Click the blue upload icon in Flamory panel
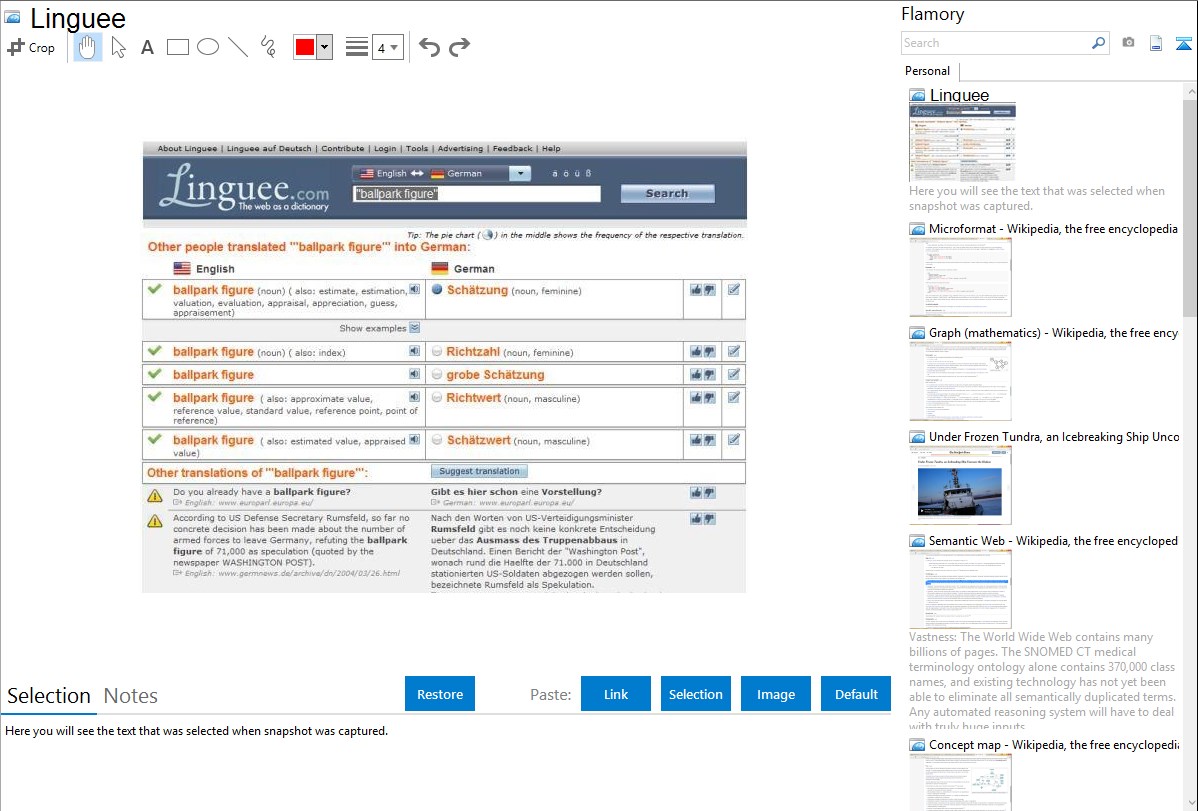 click(x=1183, y=43)
